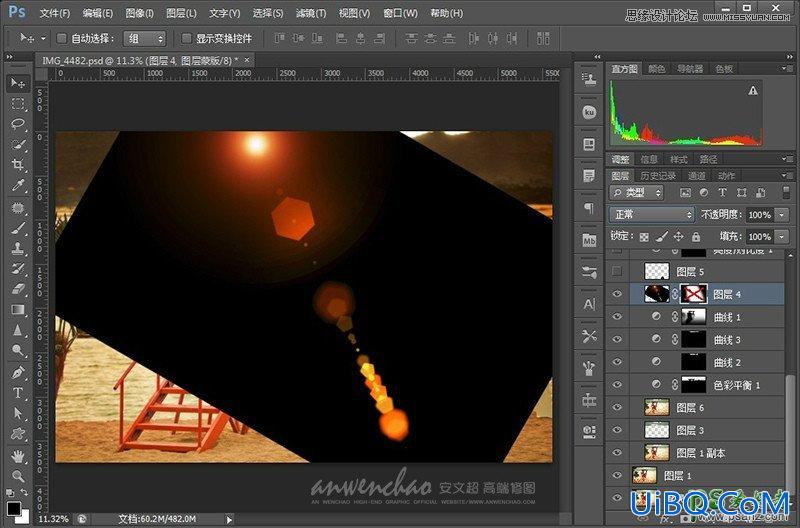
Task: Open the 正常 blend mode dropdown
Action: point(652,215)
